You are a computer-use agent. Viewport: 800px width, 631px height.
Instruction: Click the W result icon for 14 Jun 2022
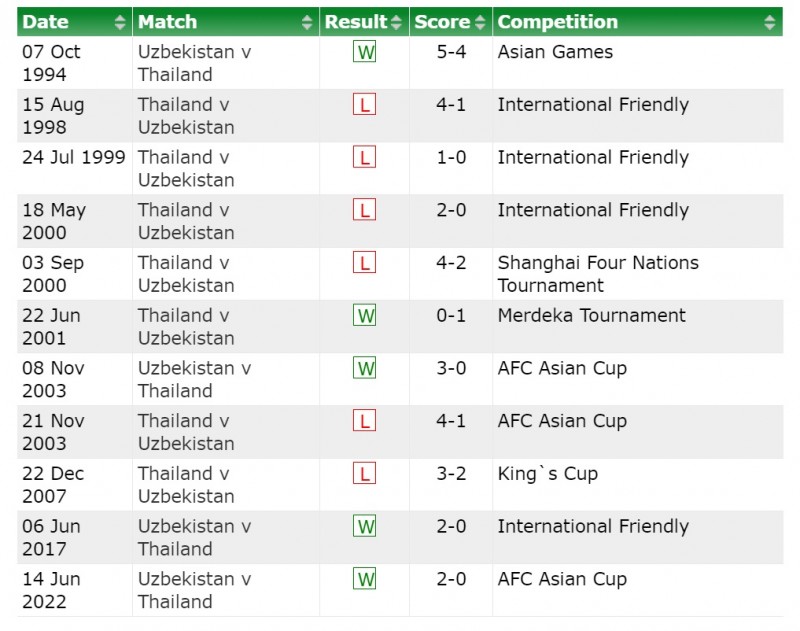coord(365,580)
